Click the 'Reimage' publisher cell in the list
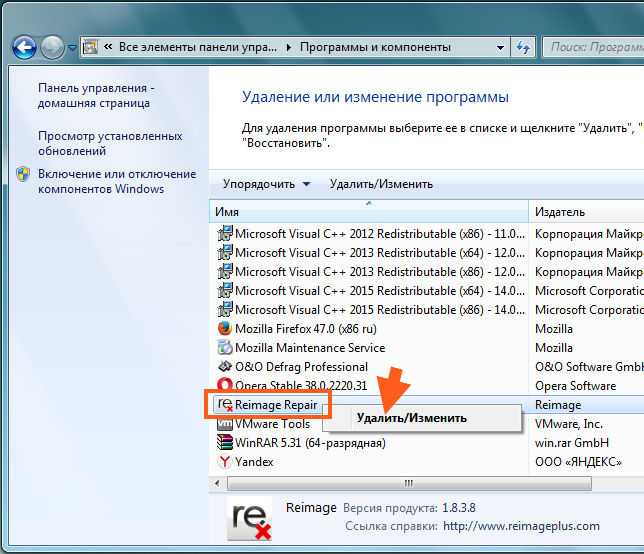 pos(558,405)
